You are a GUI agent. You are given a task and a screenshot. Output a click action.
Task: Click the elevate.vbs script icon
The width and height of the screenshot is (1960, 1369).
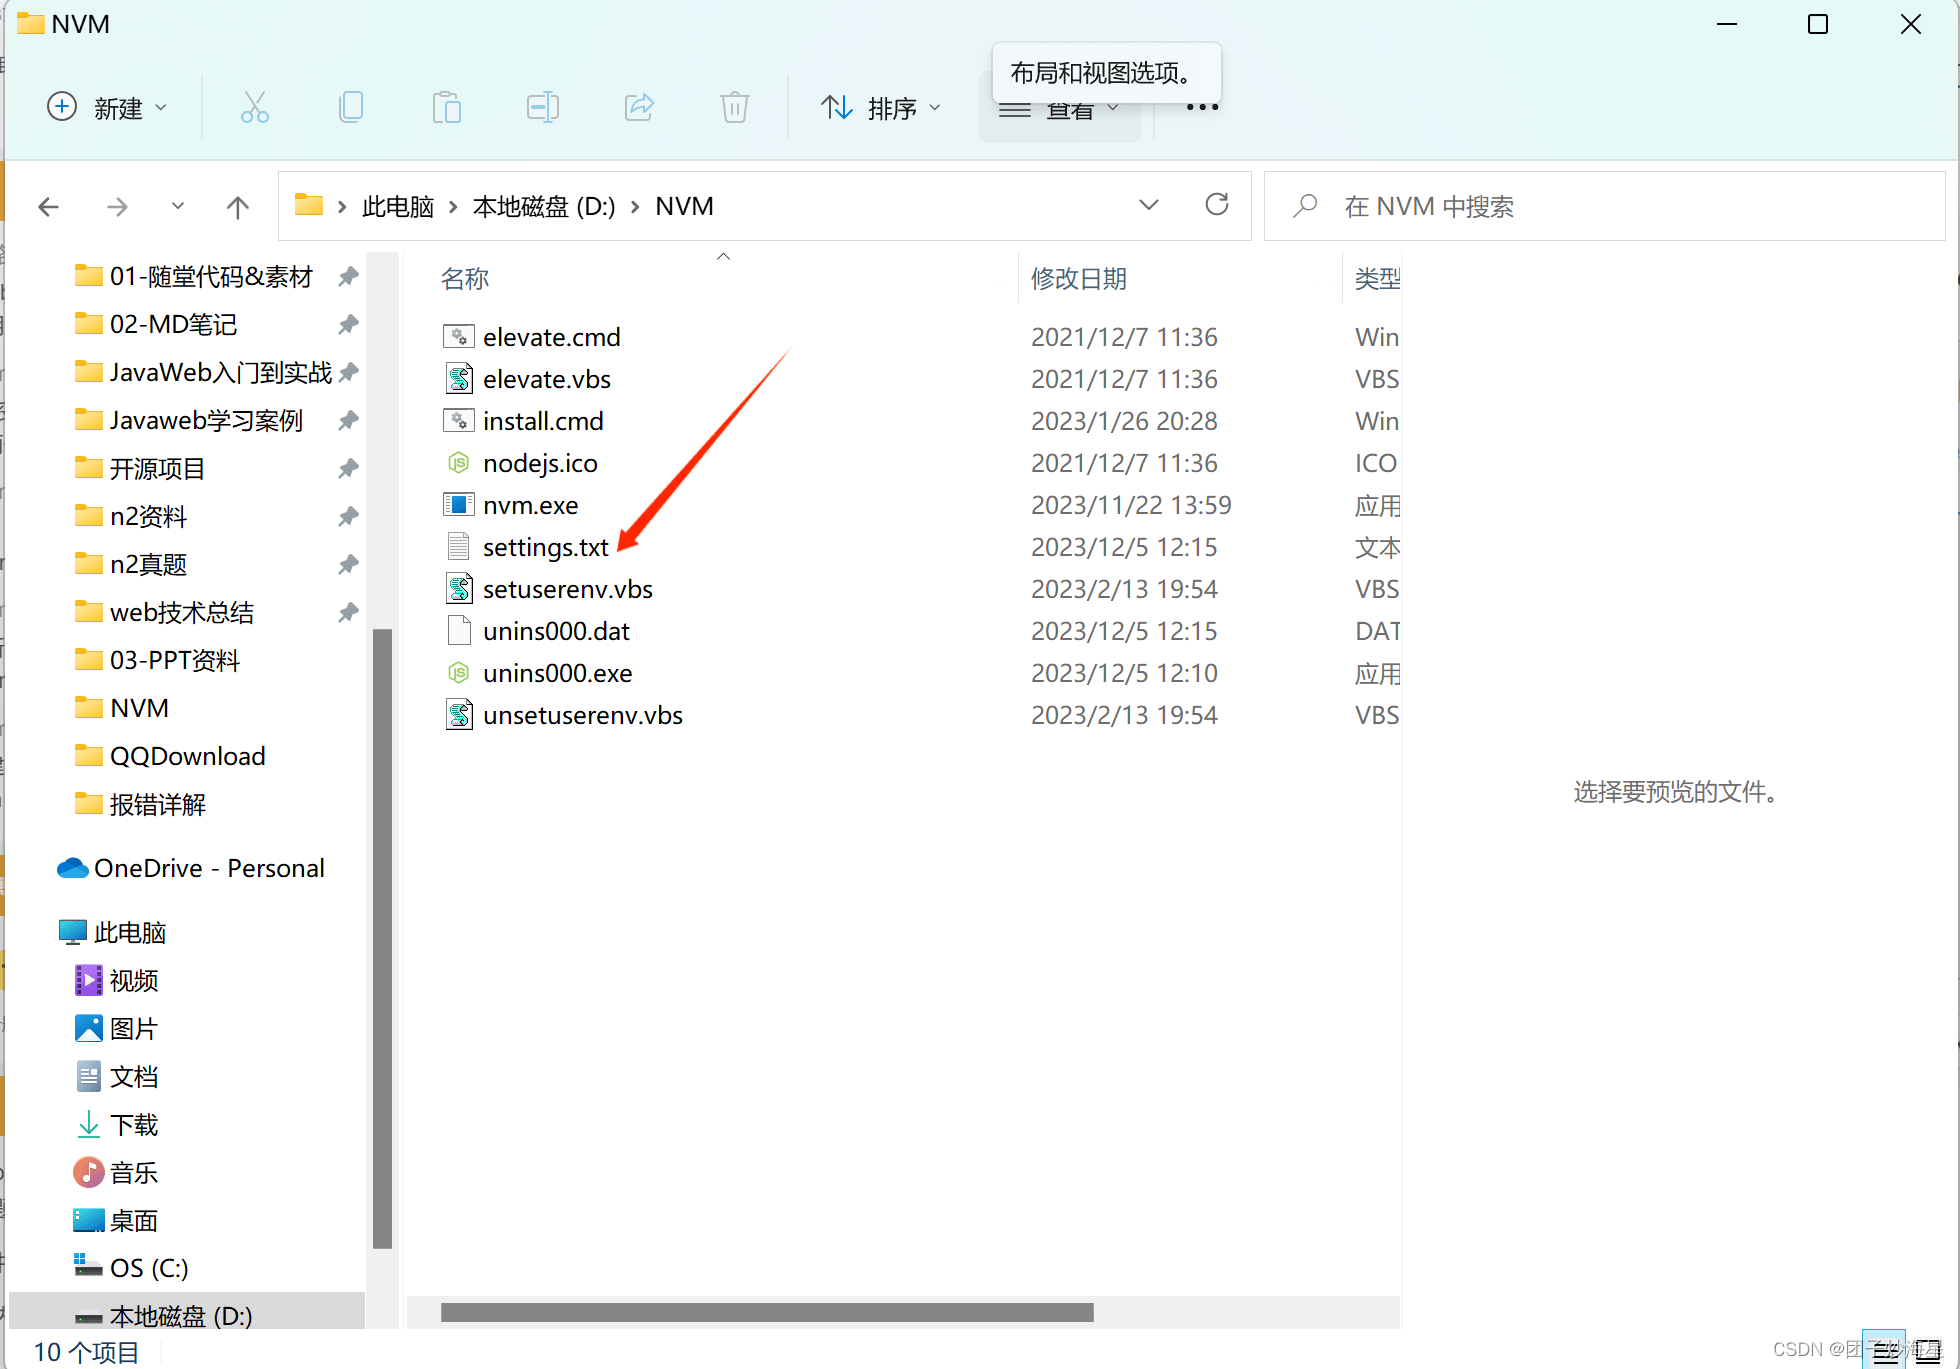coord(458,379)
